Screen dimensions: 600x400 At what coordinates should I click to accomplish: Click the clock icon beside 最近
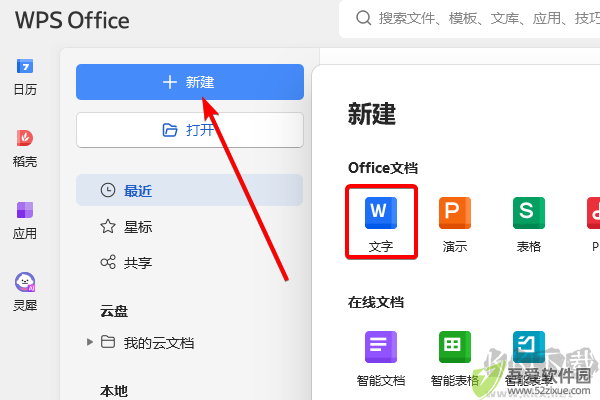point(108,190)
